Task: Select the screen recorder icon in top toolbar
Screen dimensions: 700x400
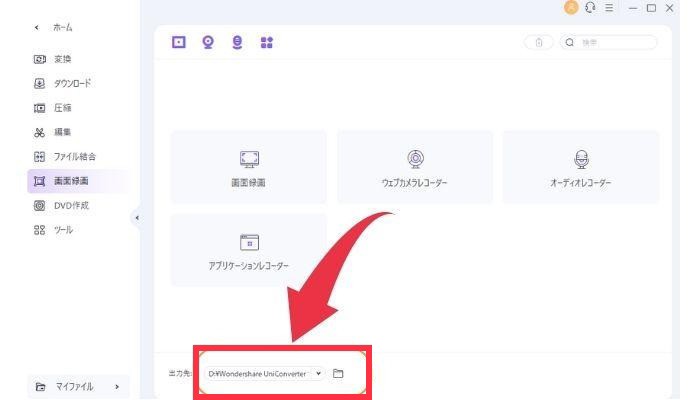Action: [x=179, y=42]
